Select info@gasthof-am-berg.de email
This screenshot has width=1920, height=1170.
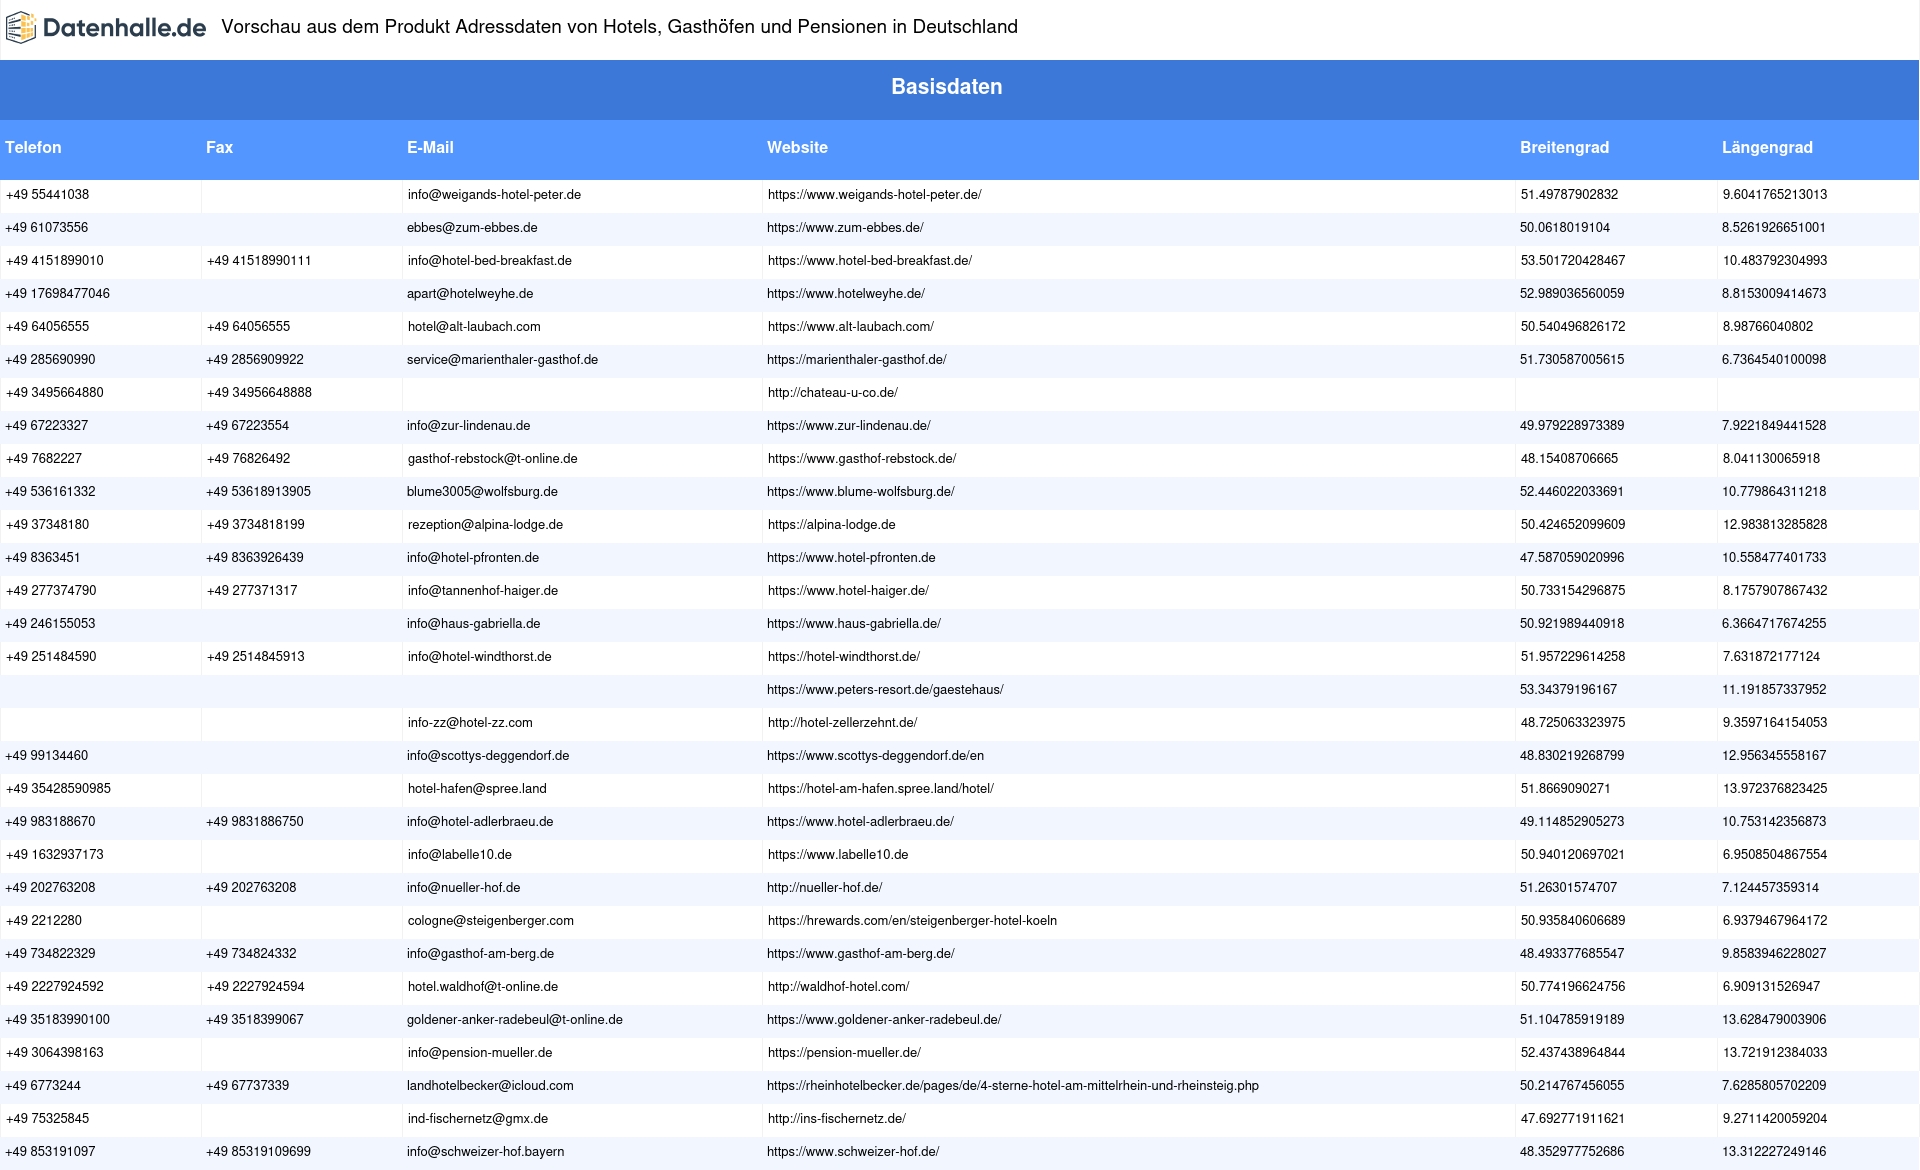[x=480, y=954]
